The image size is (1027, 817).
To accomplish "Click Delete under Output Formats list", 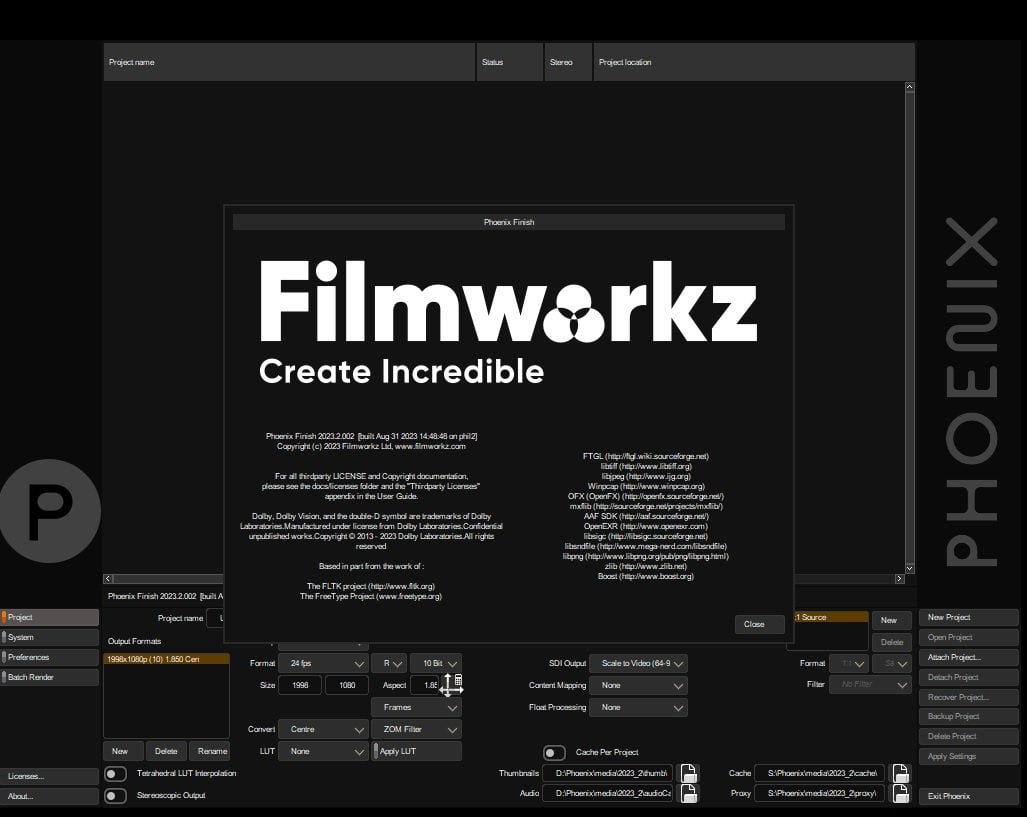I will [x=166, y=751].
